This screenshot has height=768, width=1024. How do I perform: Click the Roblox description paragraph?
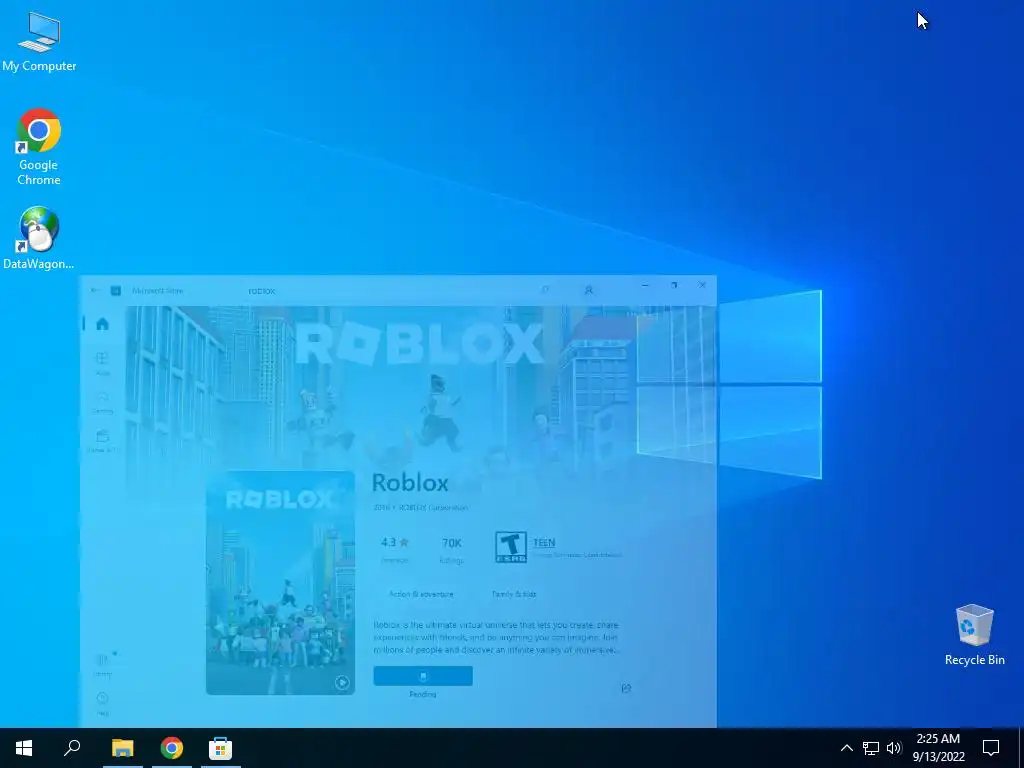(496, 637)
